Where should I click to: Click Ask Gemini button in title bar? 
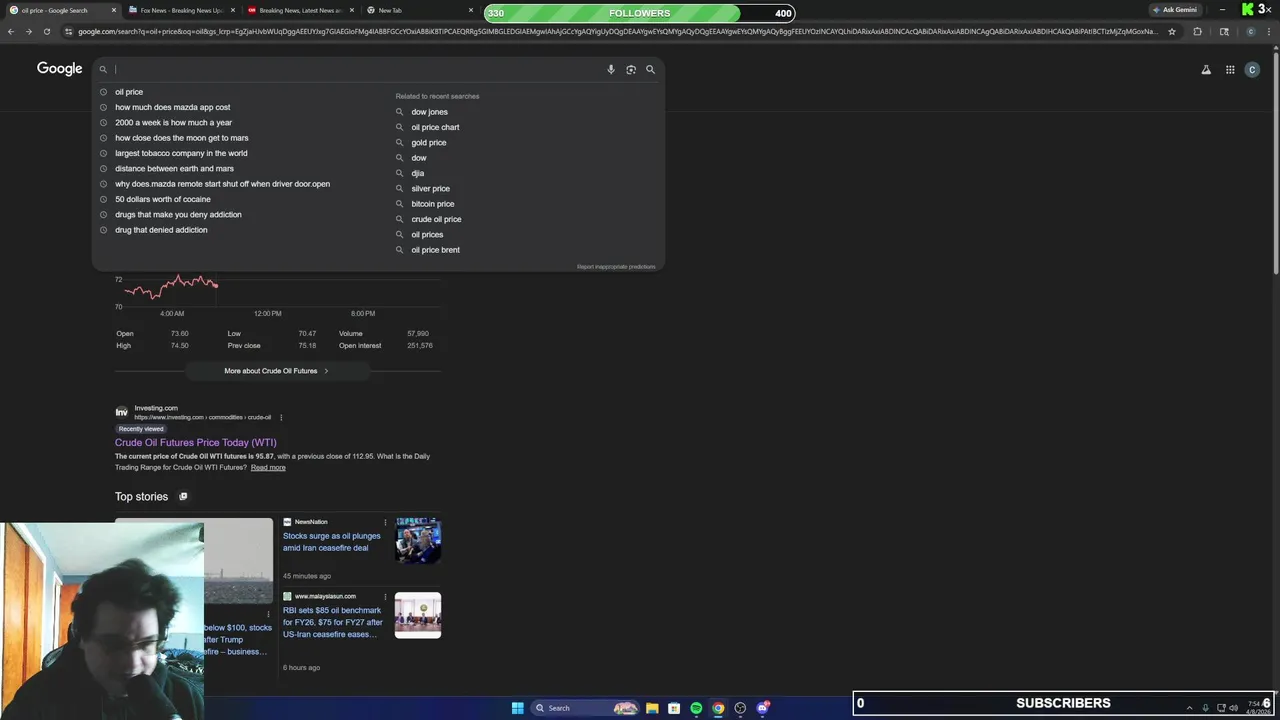click(1175, 10)
